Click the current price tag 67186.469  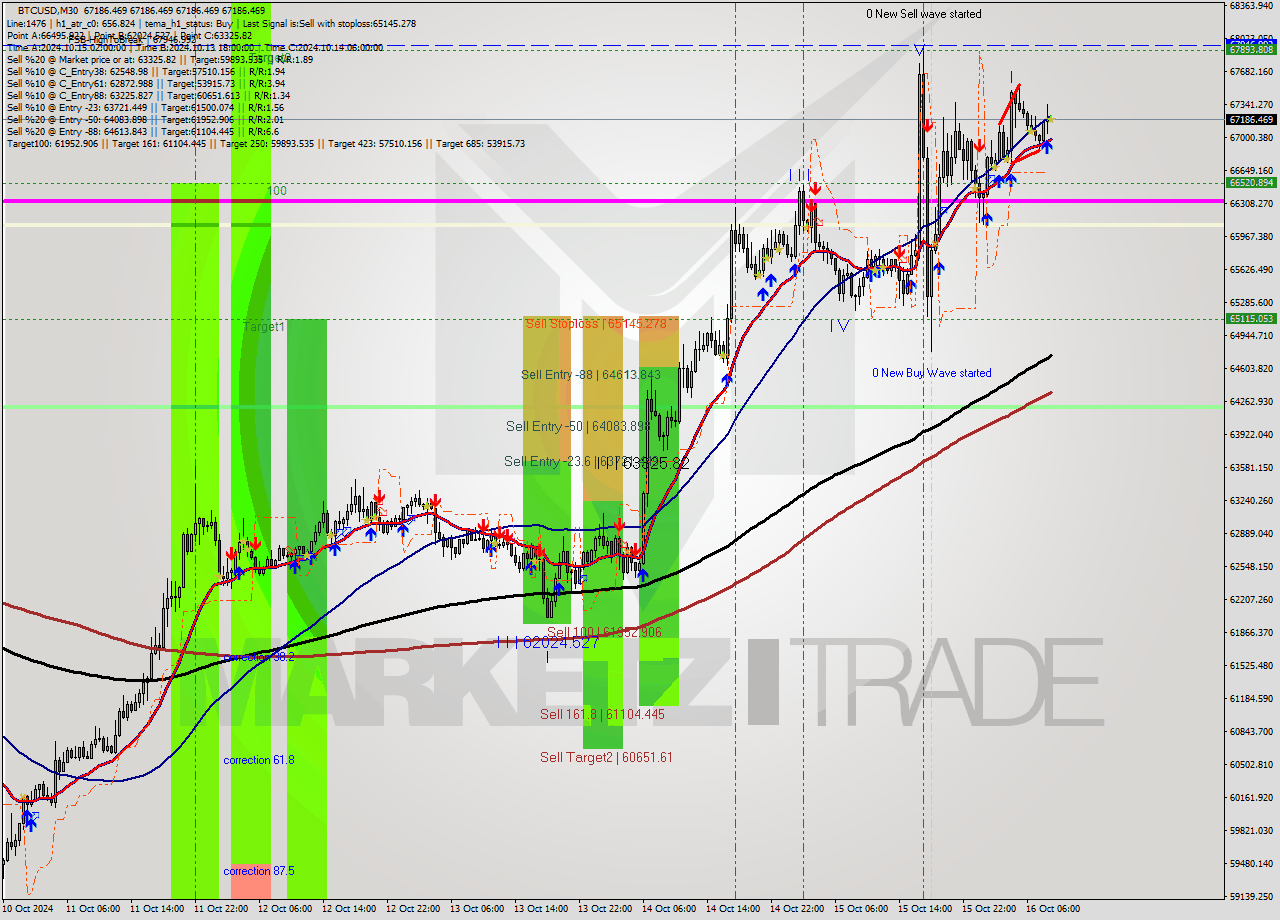click(x=1250, y=119)
